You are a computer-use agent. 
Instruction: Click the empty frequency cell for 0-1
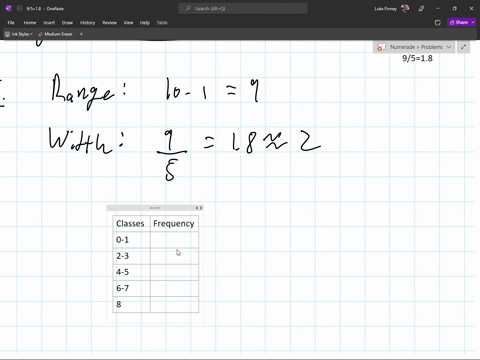click(x=174, y=240)
